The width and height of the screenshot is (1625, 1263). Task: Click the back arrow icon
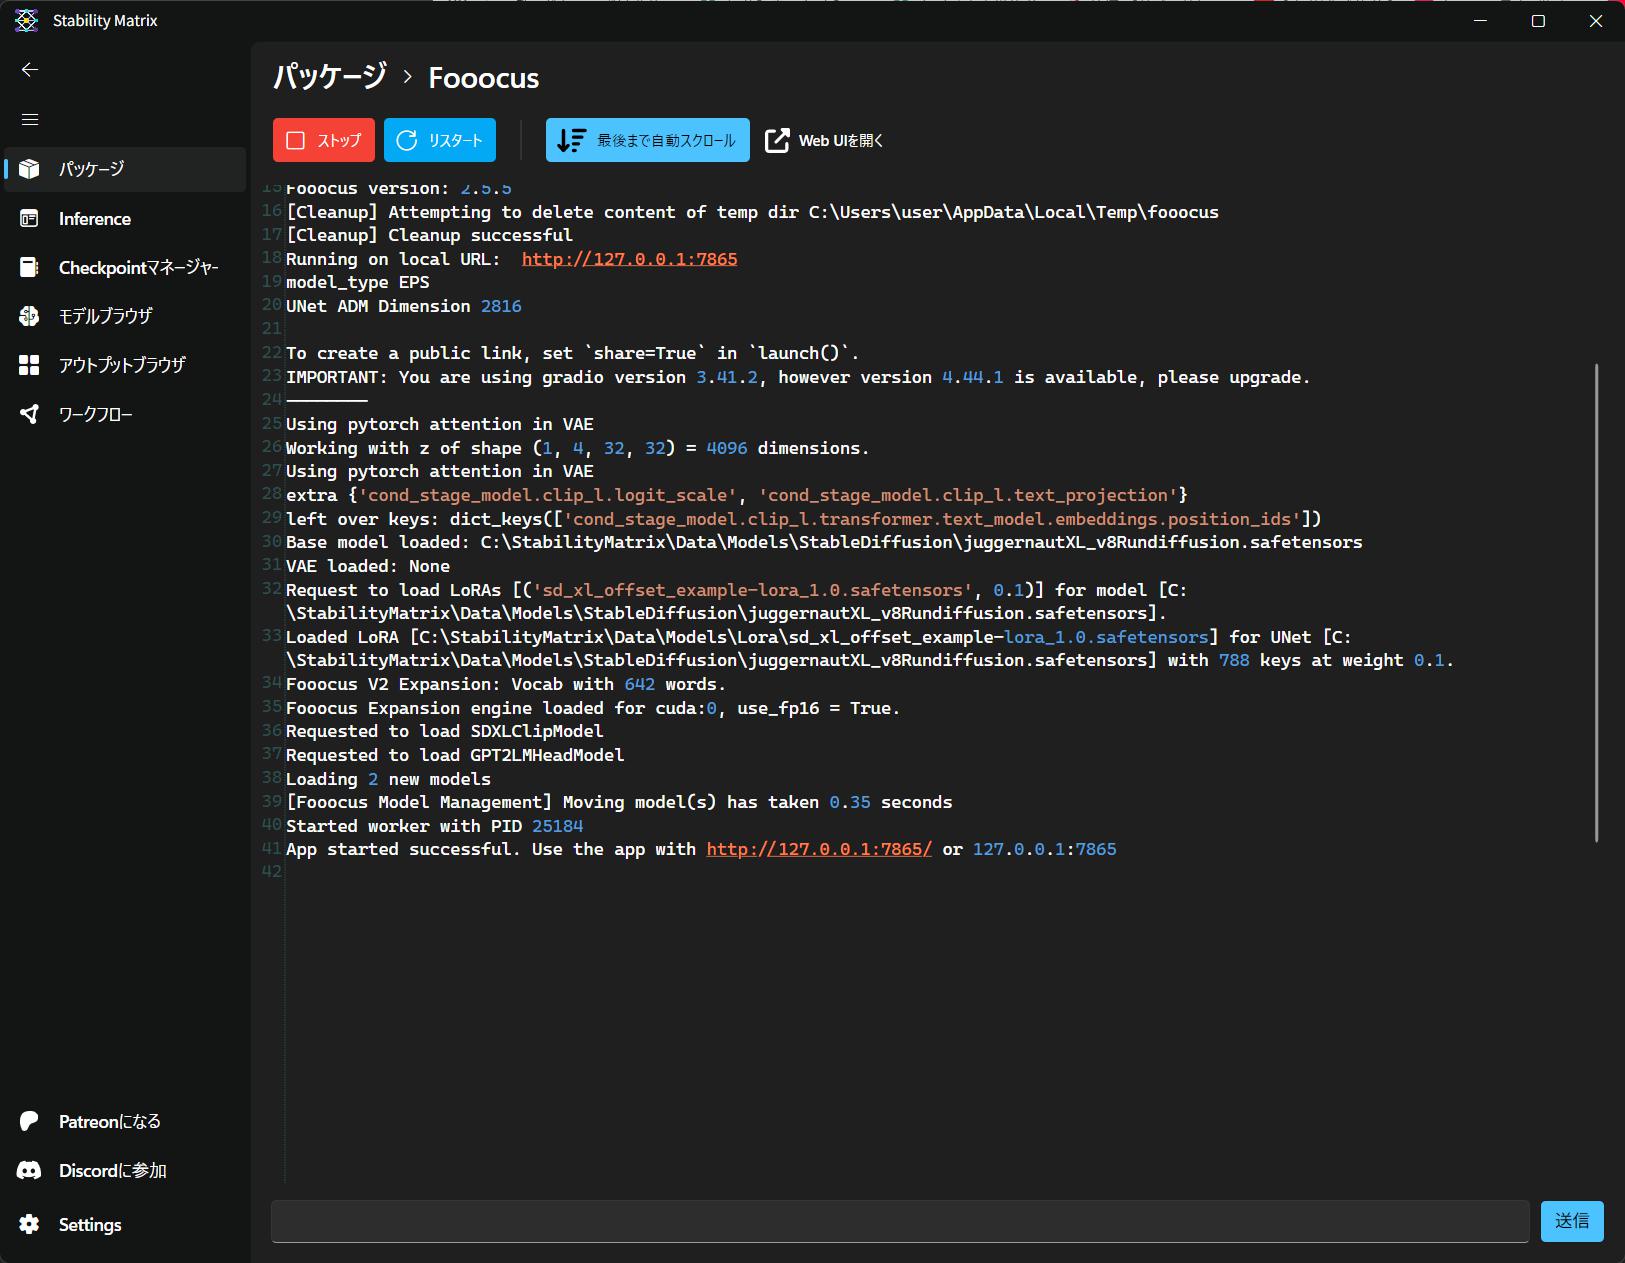(x=30, y=70)
